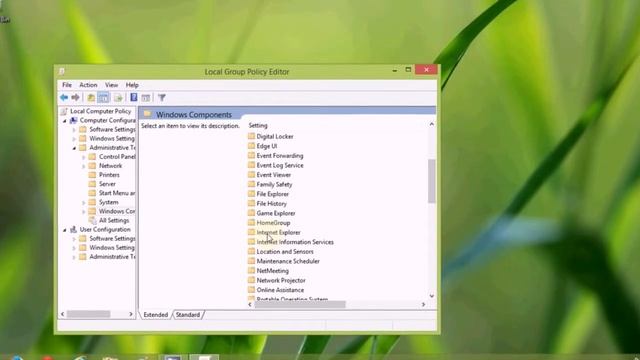The image size is (640, 360).
Task: Click the settings list scroll-down arrow
Action: click(431, 296)
